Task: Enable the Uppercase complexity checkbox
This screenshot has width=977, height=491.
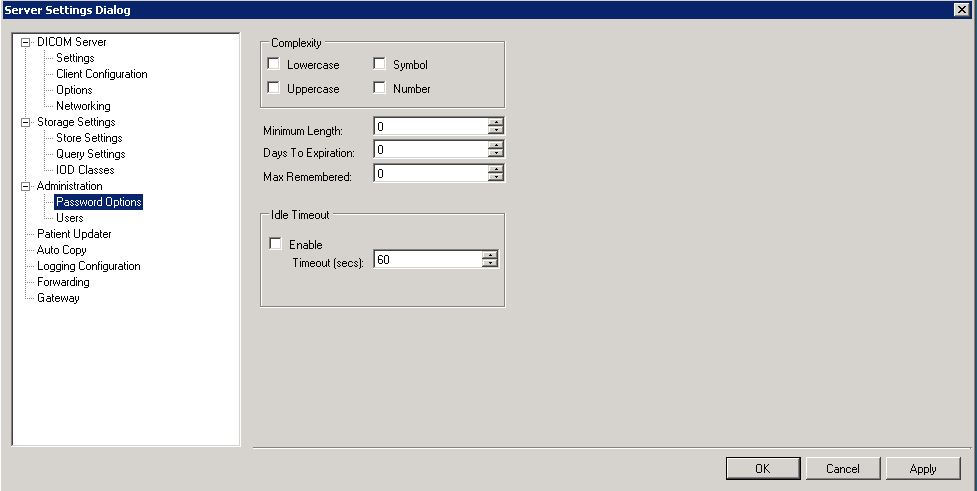Action: 274,88
